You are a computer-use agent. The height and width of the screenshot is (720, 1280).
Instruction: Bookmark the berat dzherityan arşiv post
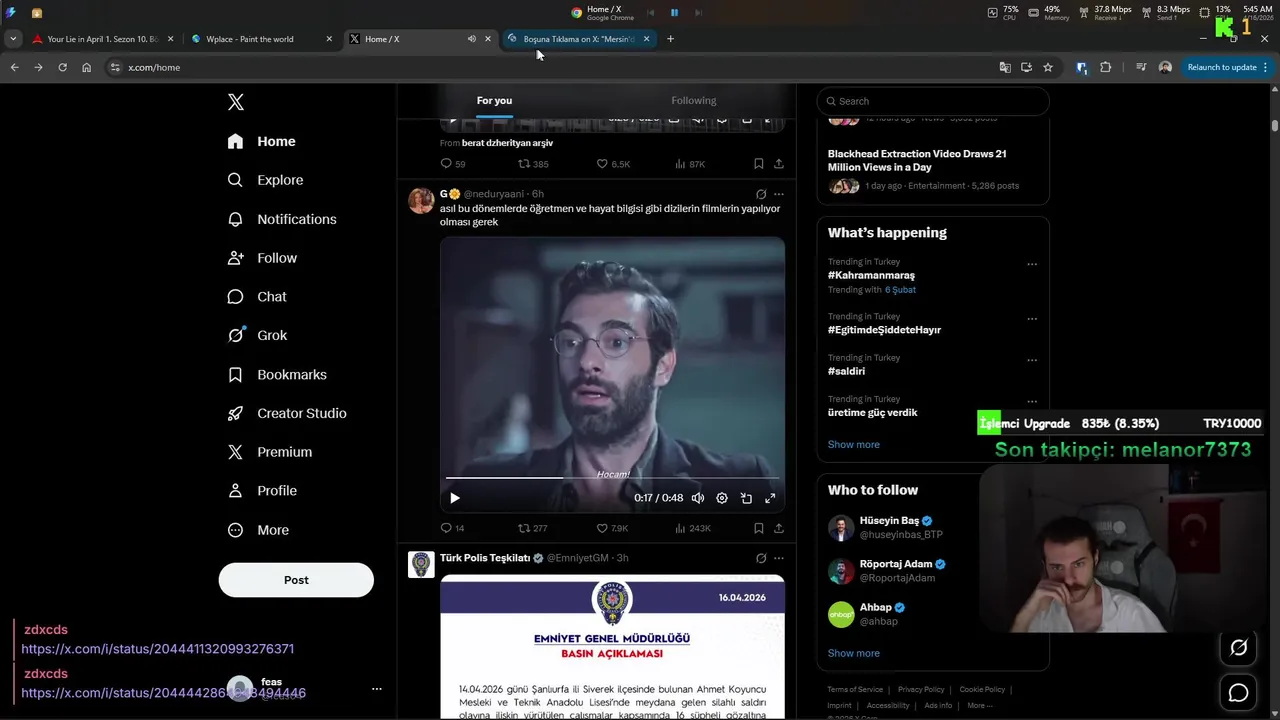pyautogui.click(x=759, y=164)
